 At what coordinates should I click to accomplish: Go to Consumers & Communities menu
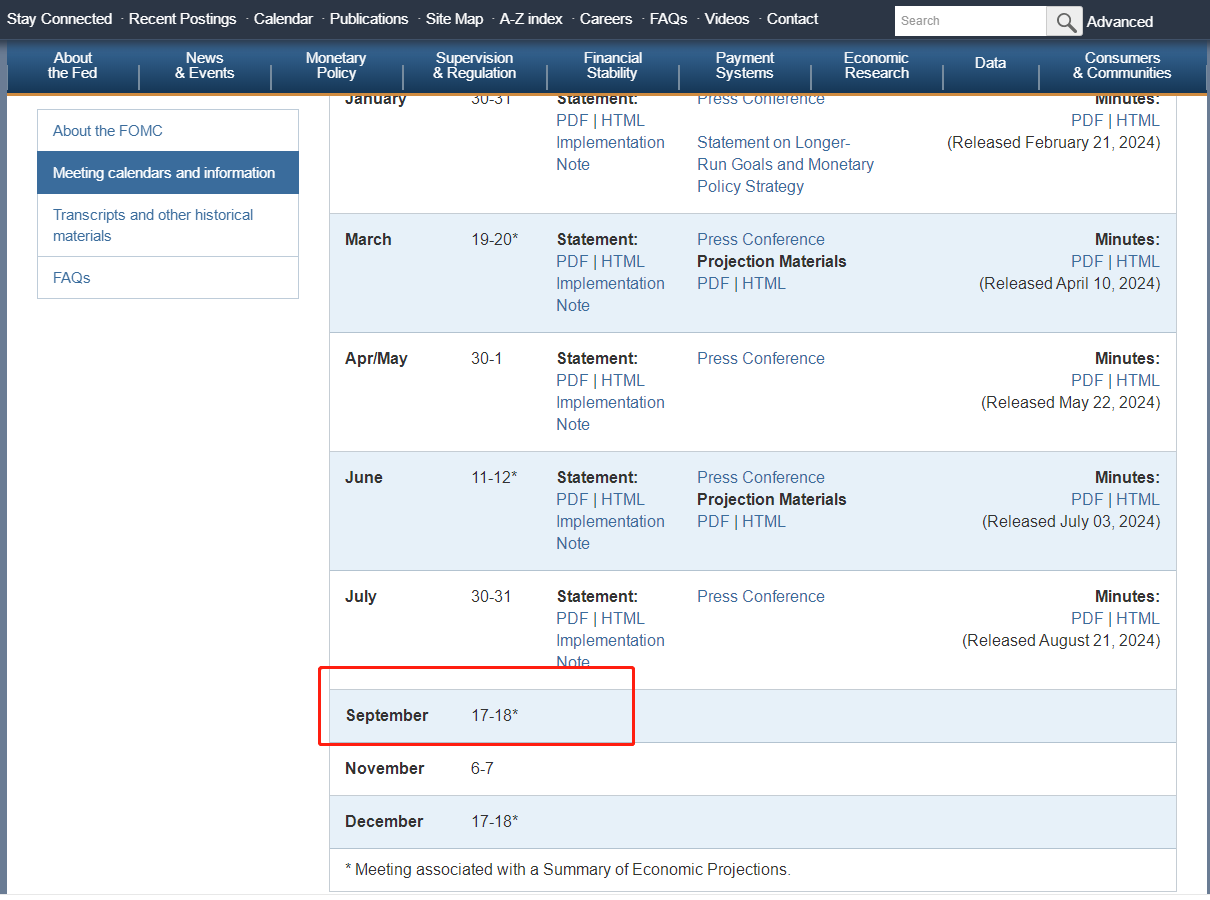point(1122,65)
